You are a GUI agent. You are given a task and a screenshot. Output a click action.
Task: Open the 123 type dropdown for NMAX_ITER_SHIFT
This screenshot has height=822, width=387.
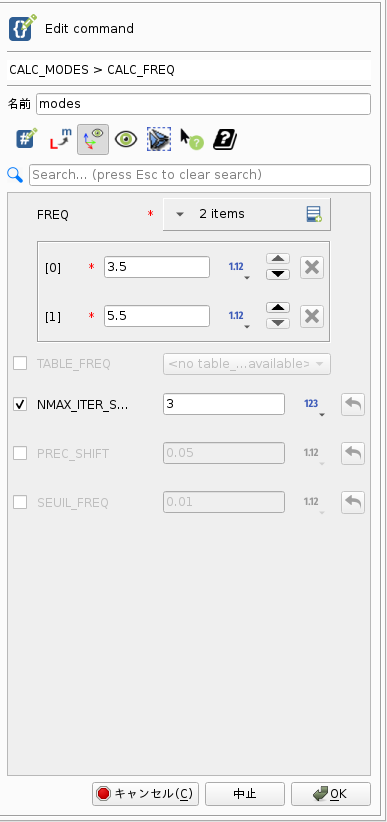pos(313,406)
